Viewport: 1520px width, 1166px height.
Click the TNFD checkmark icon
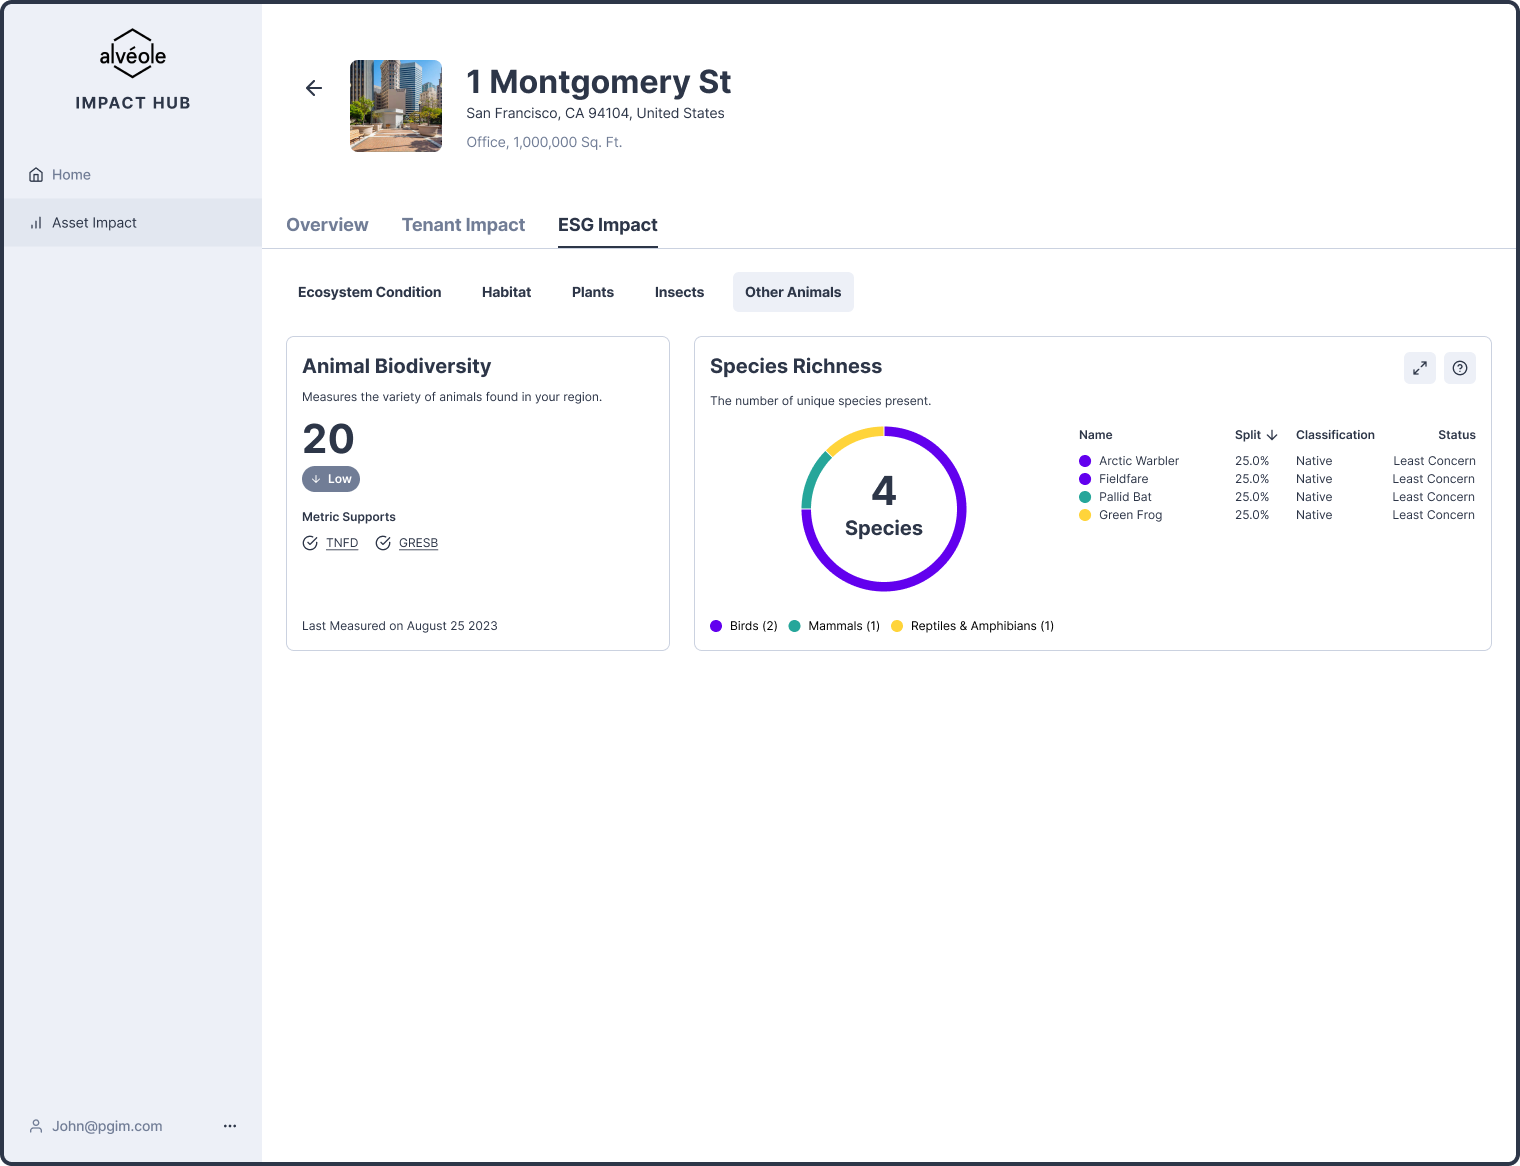click(310, 543)
